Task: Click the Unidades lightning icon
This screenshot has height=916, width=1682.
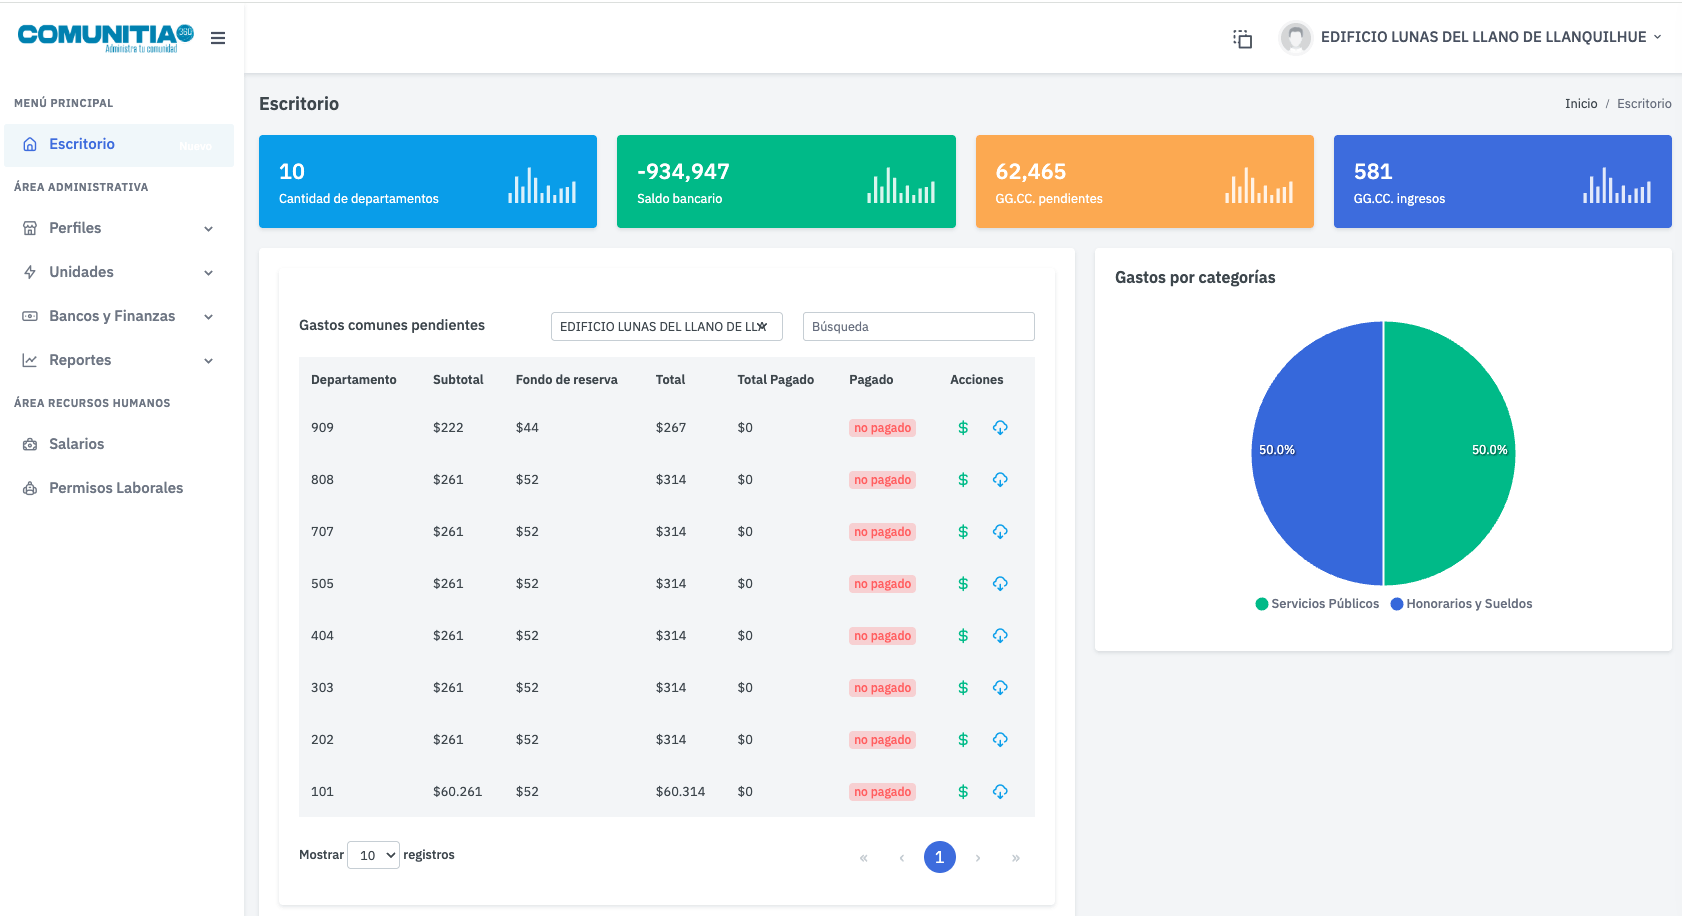Action: [30, 272]
